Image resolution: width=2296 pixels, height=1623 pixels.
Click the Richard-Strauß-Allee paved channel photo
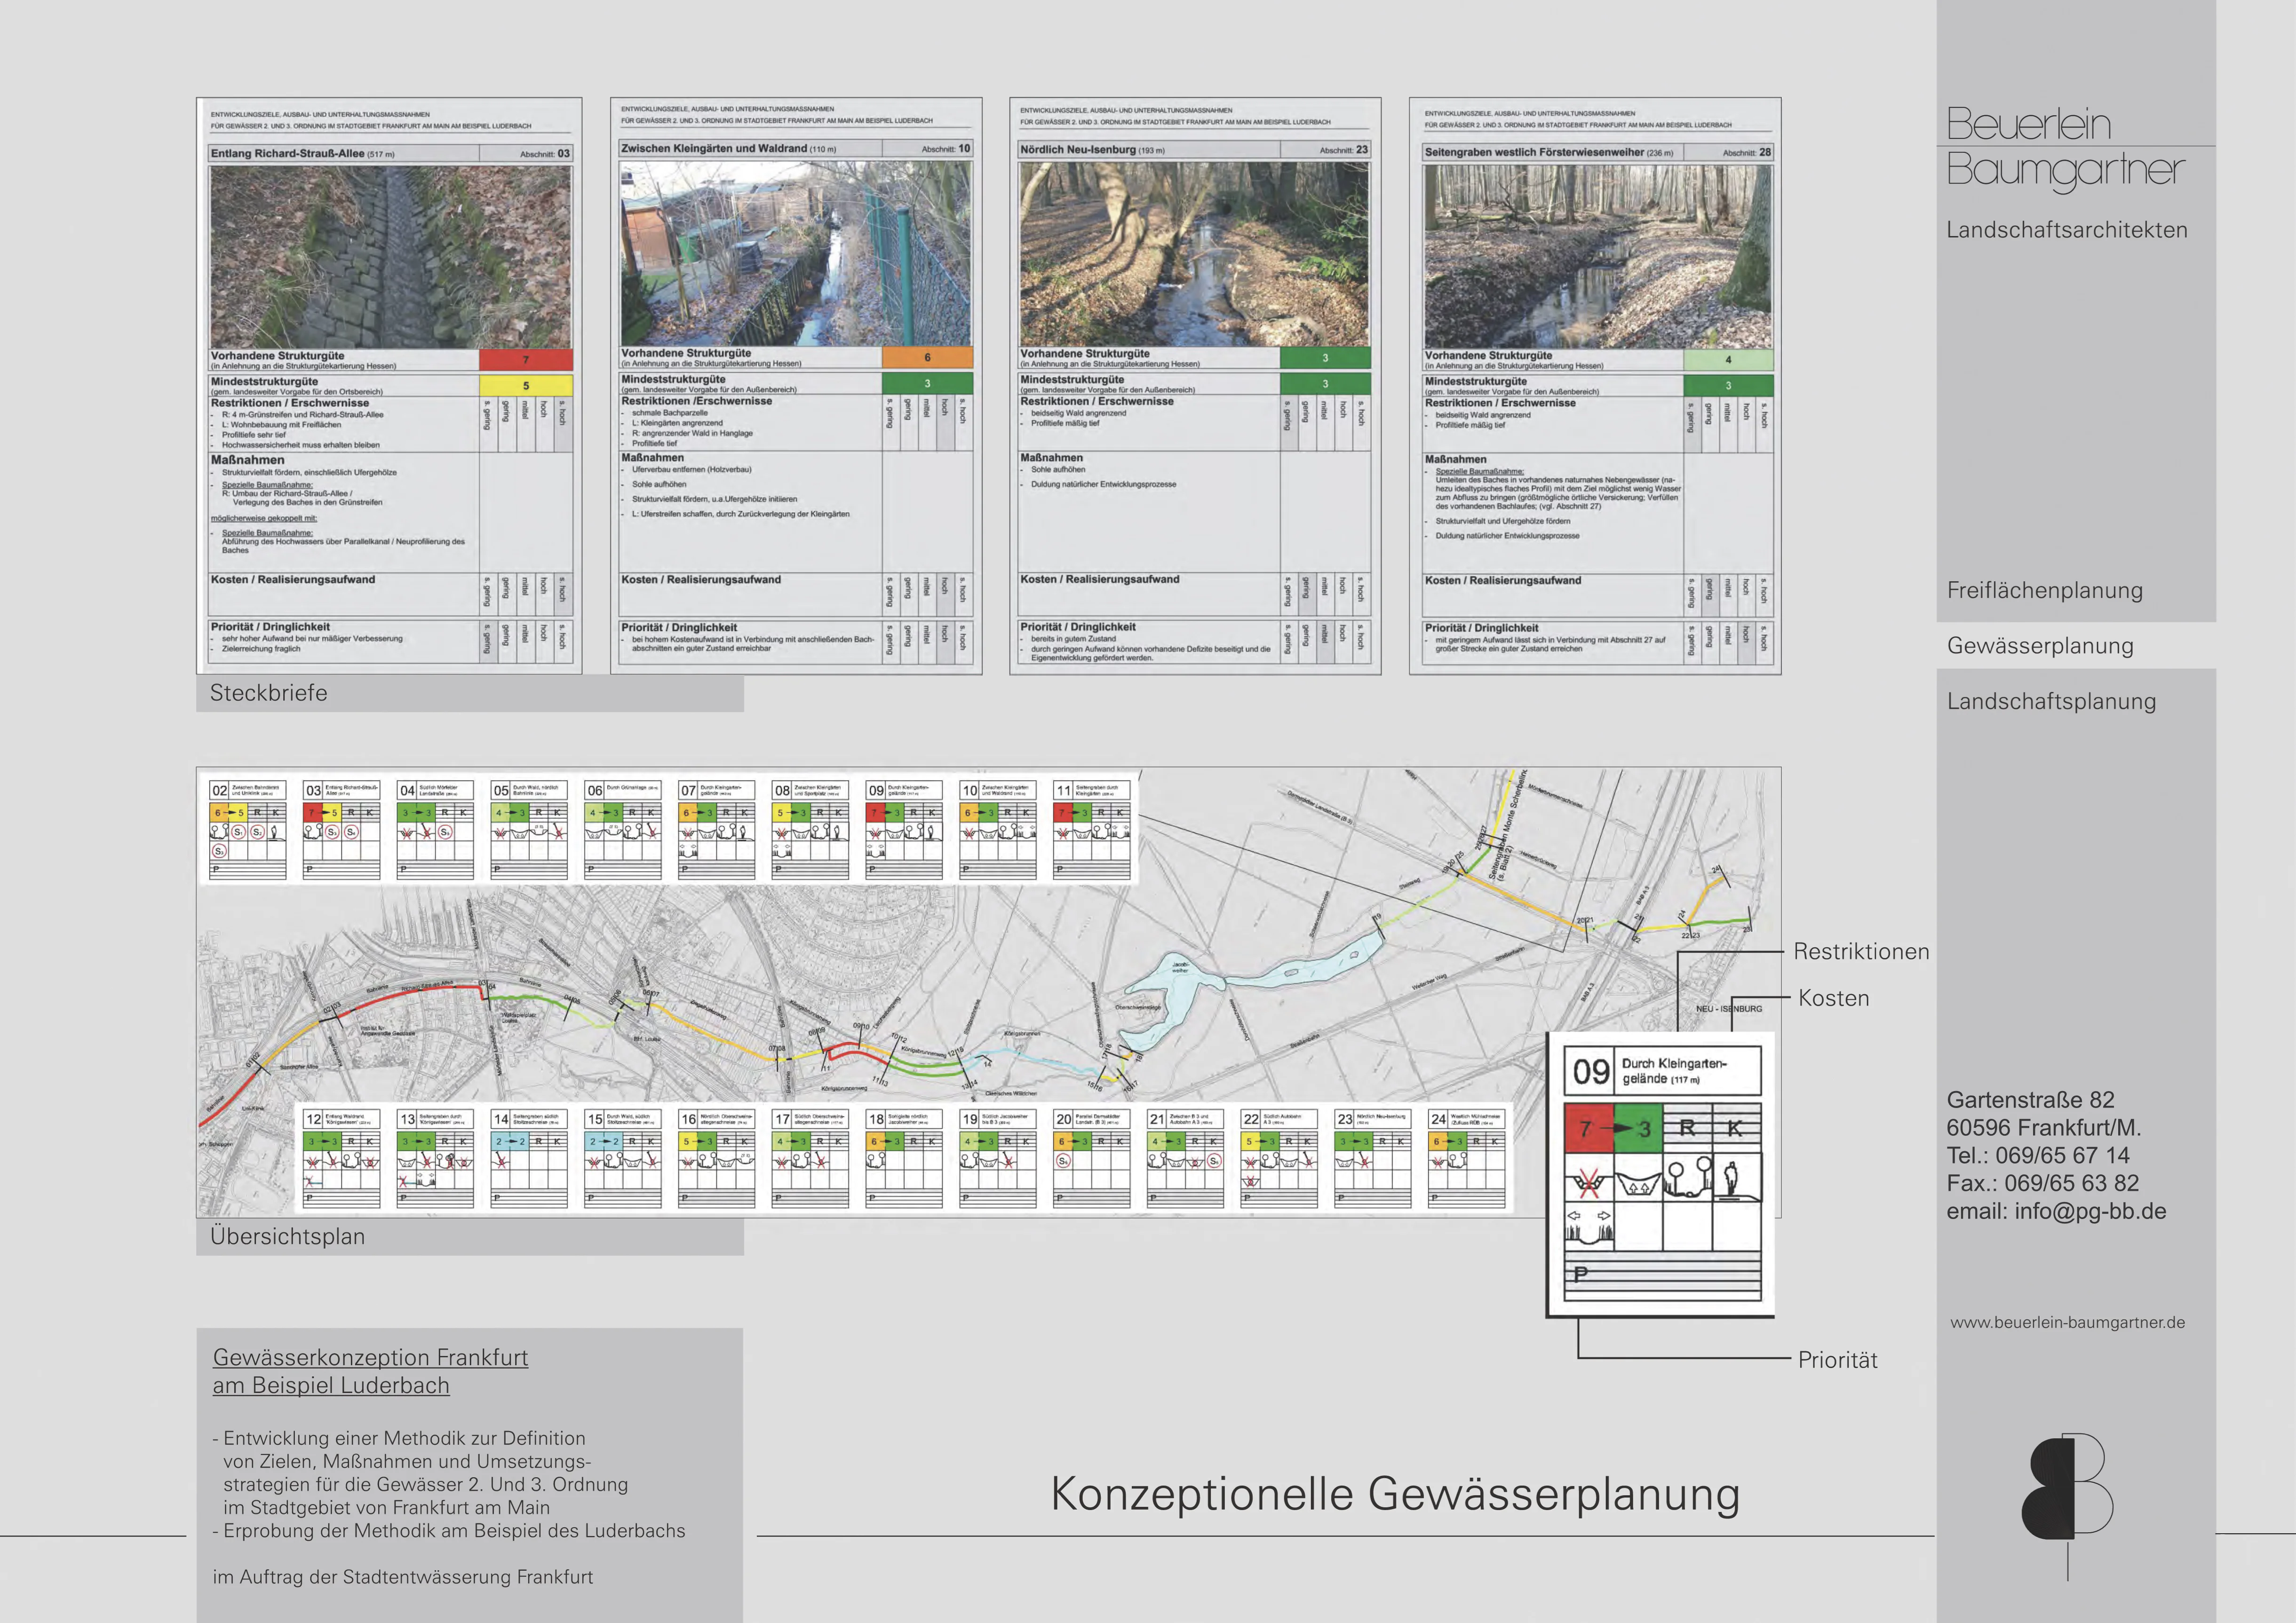[x=390, y=256]
